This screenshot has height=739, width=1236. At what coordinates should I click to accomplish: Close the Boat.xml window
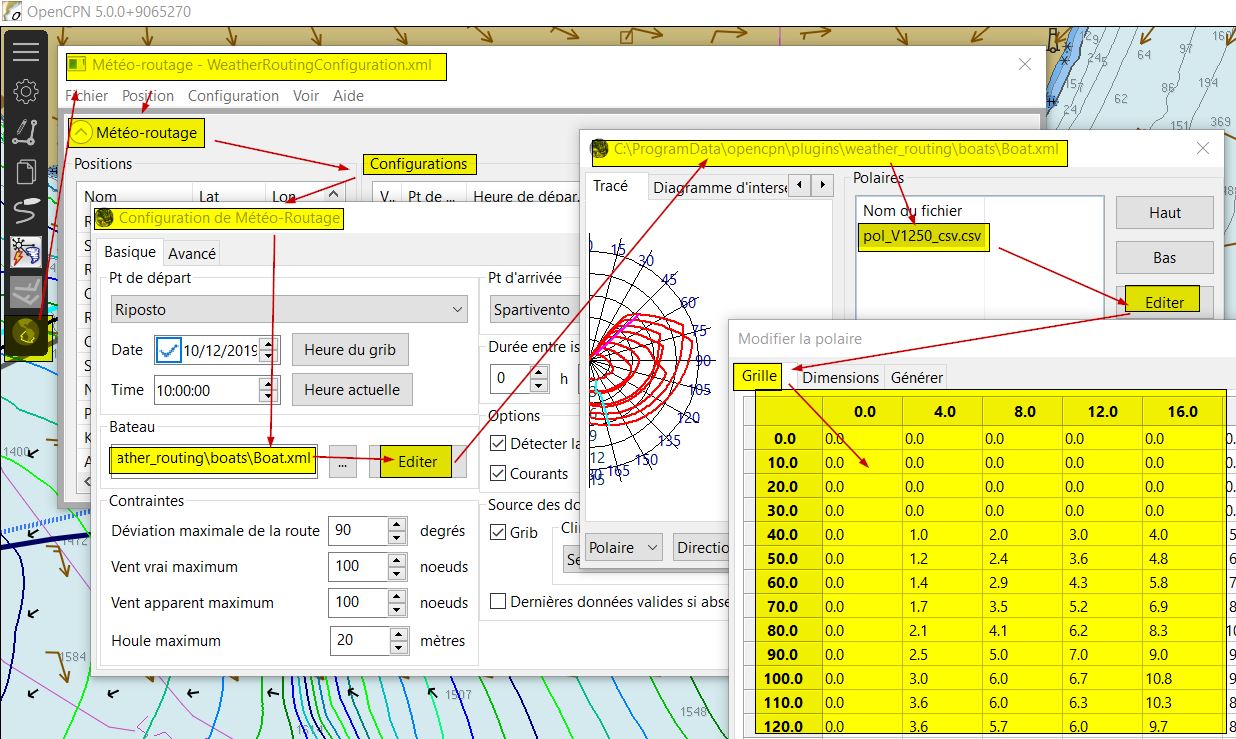(1203, 148)
